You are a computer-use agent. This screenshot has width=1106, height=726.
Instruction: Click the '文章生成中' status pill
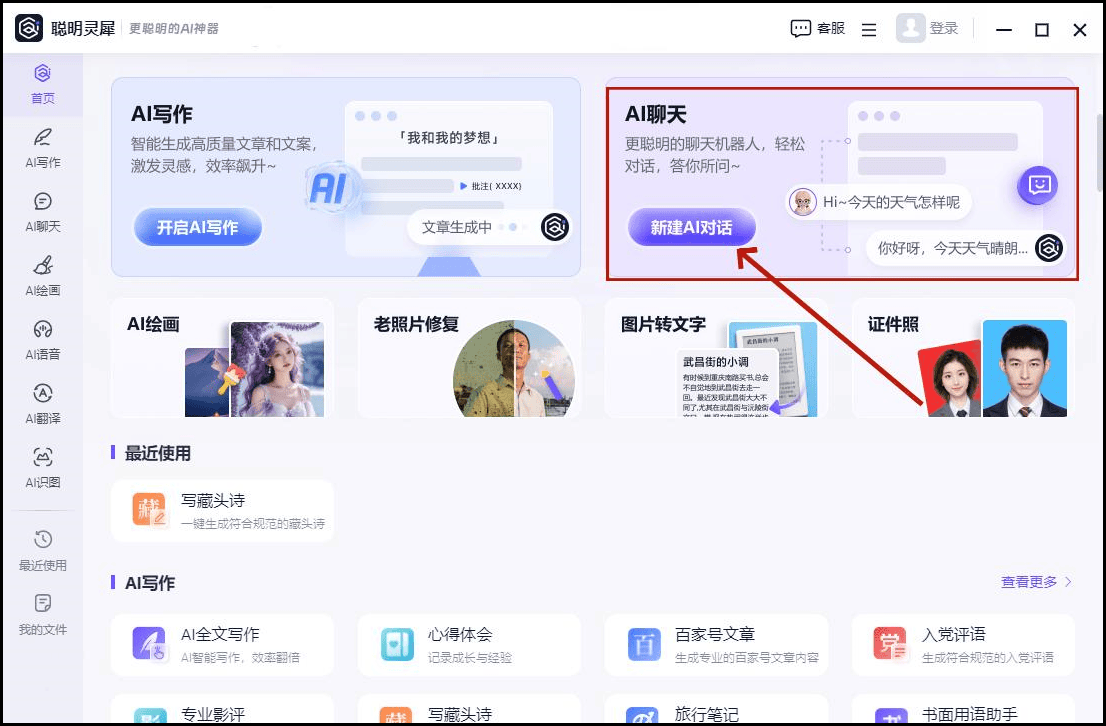(x=489, y=227)
